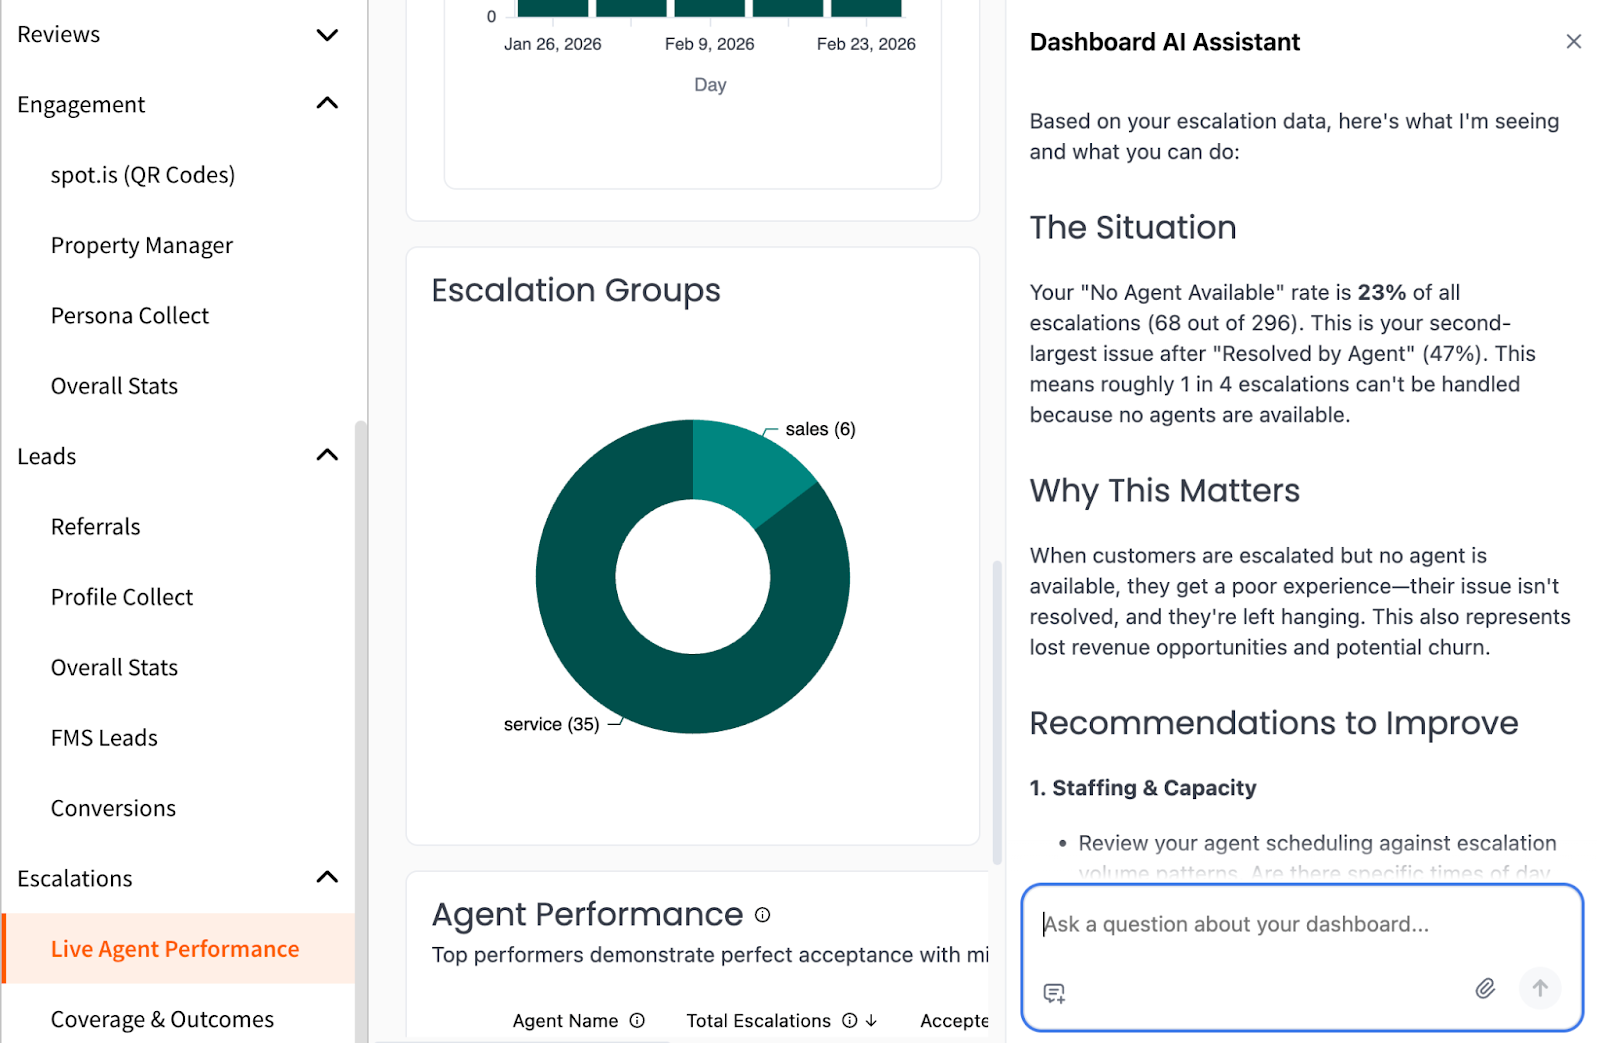Image resolution: width=1600 pixels, height=1043 pixels.
Task: Click the "1. Staffing & Capacity" recommendation heading
Action: (x=1143, y=788)
